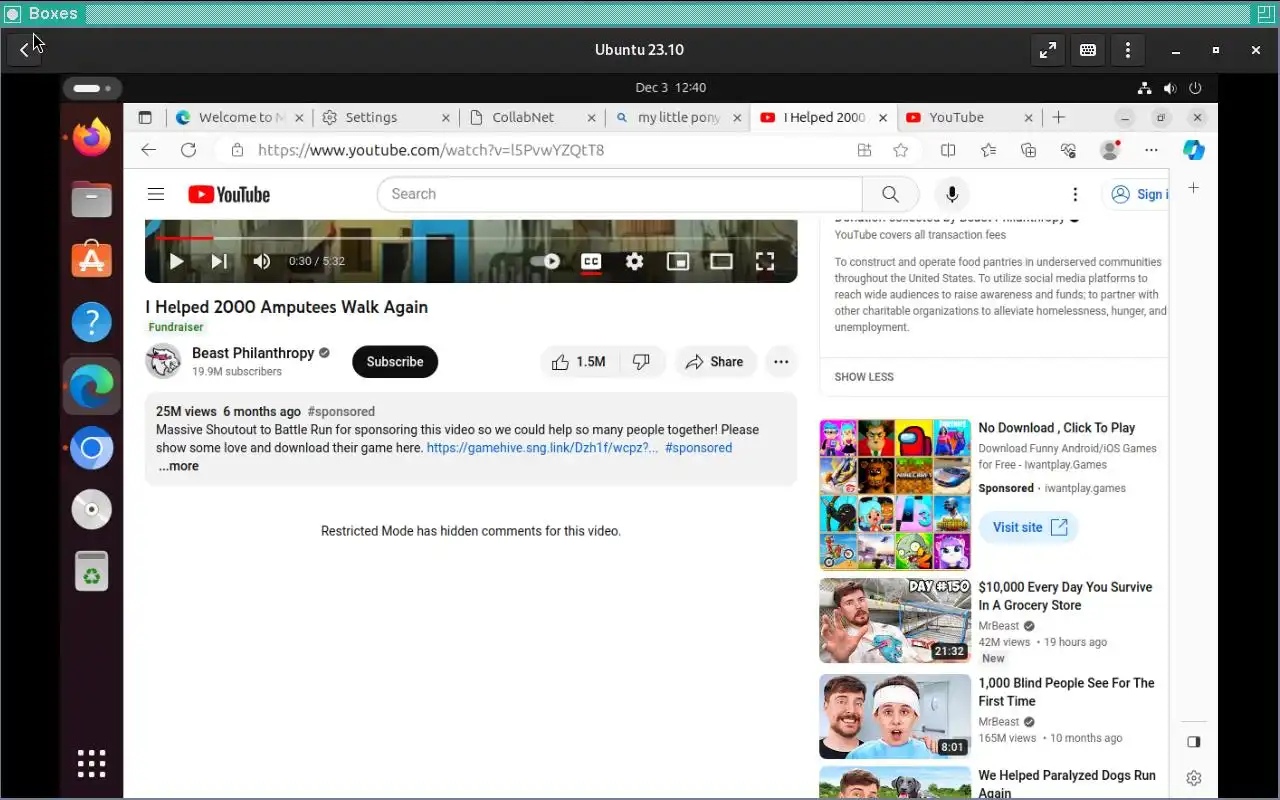Seek on the video progress bar
1280x800 pixels.
tap(471, 238)
